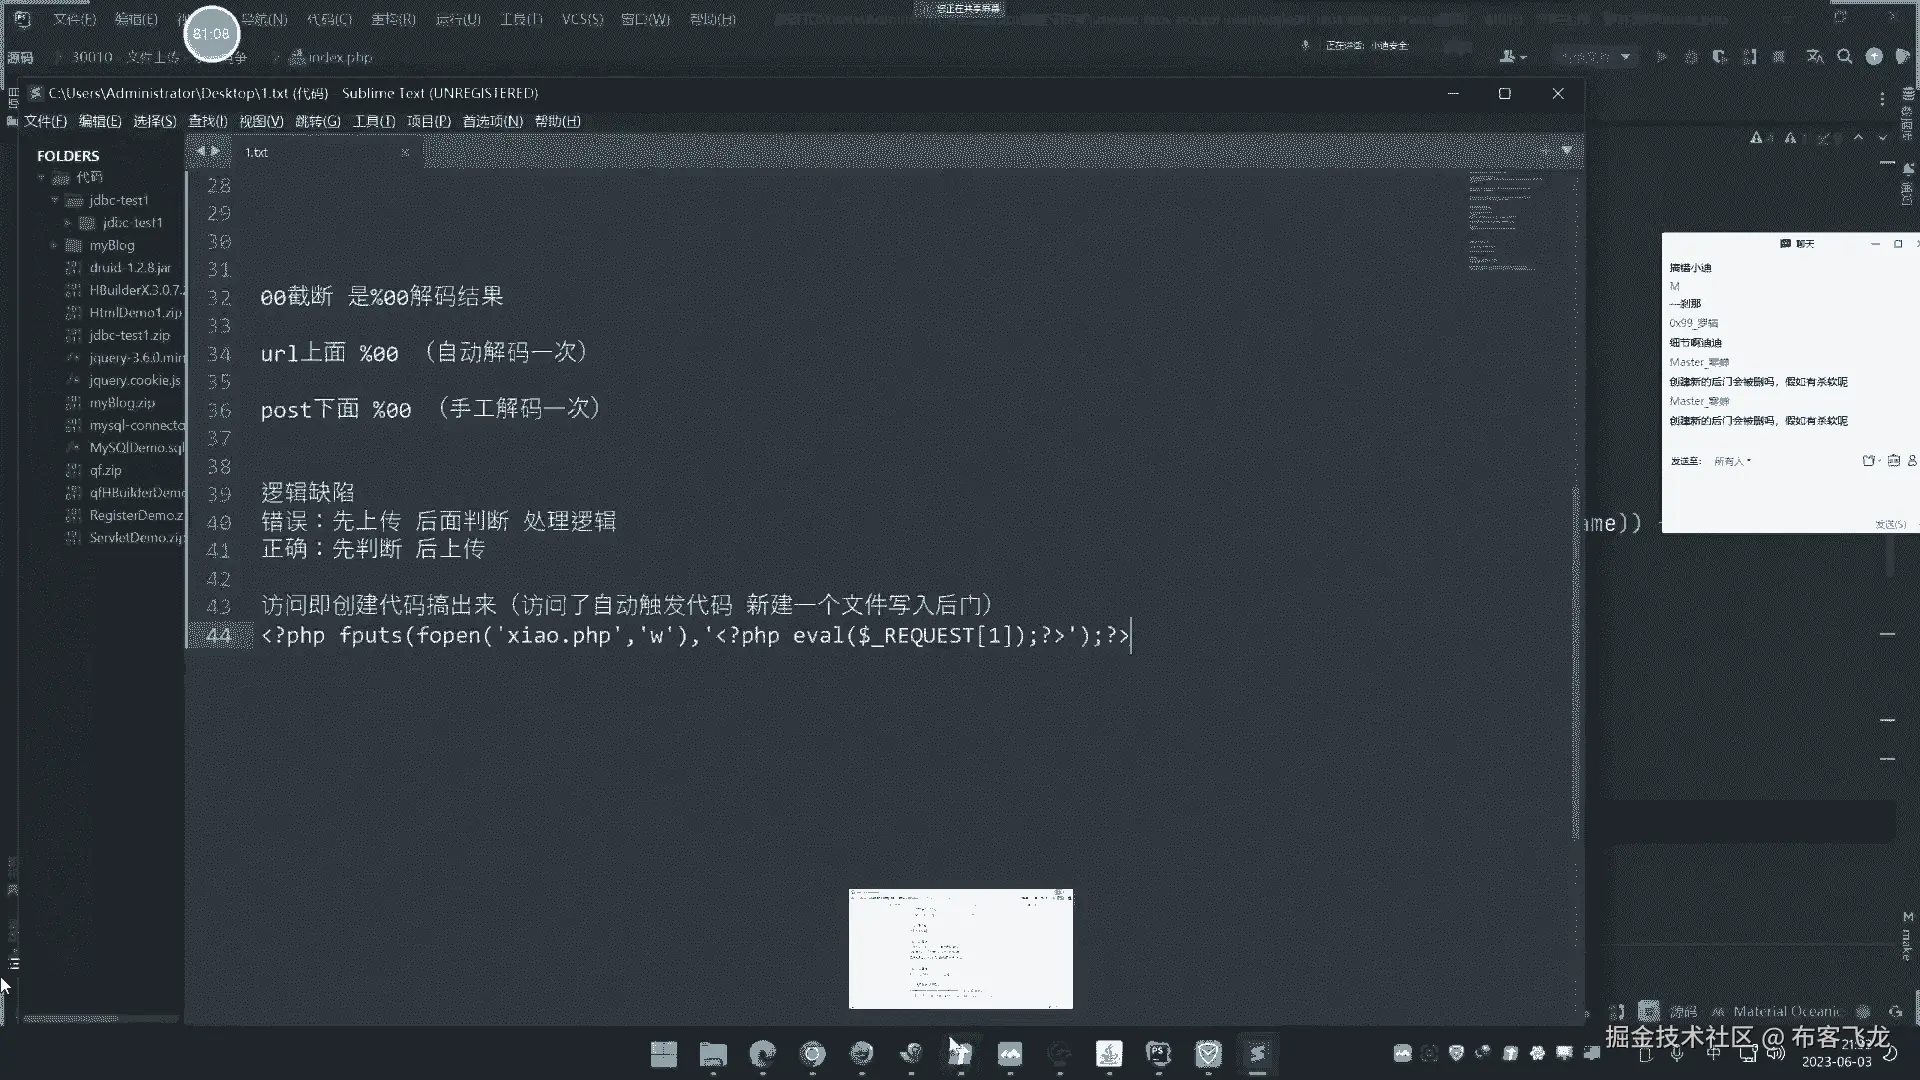Click the Java app icon in taskbar
This screenshot has height=1080, width=1920.
(x=1109, y=1054)
